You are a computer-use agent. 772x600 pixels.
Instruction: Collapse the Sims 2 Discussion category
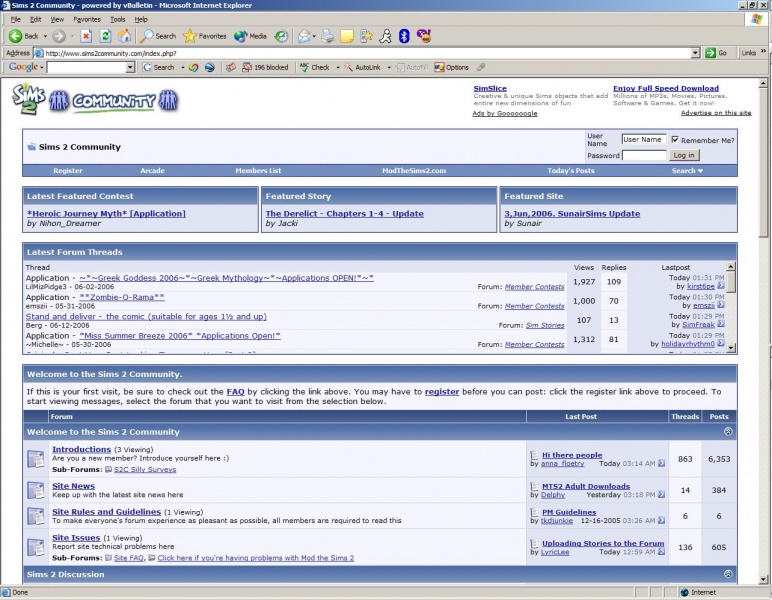tap(728, 574)
